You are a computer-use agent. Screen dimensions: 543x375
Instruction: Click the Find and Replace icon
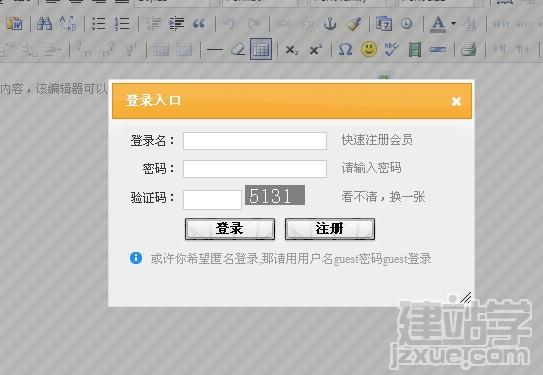click(68, 24)
